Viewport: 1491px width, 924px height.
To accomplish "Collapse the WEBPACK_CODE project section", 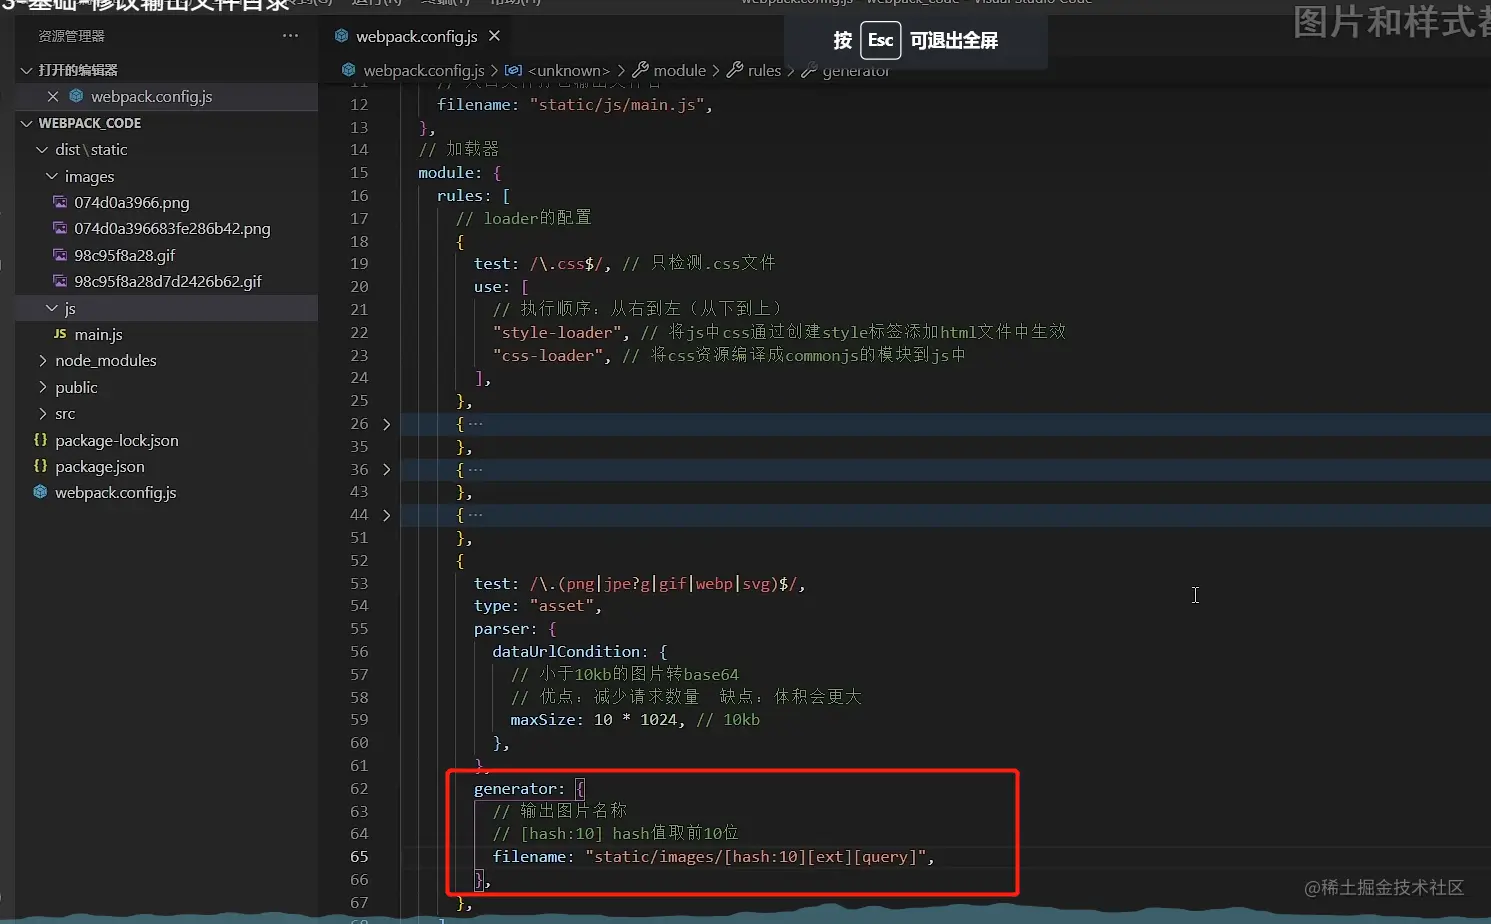I will click(27, 123).
